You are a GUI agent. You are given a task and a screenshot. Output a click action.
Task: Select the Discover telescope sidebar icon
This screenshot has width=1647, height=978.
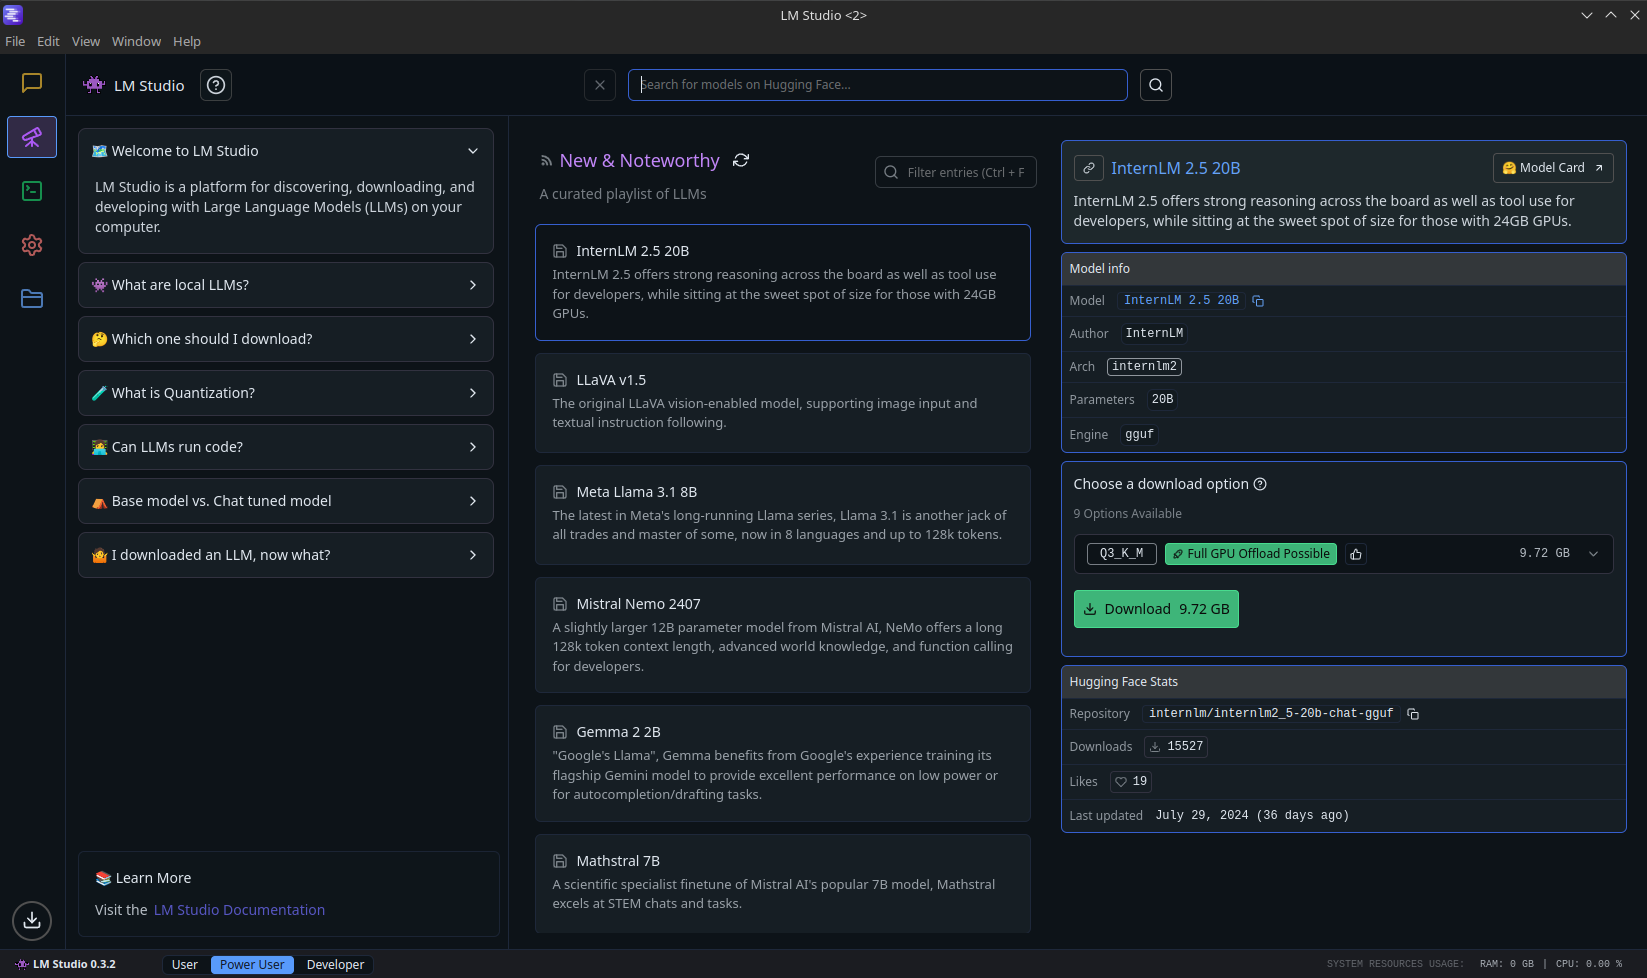[32, 137]
